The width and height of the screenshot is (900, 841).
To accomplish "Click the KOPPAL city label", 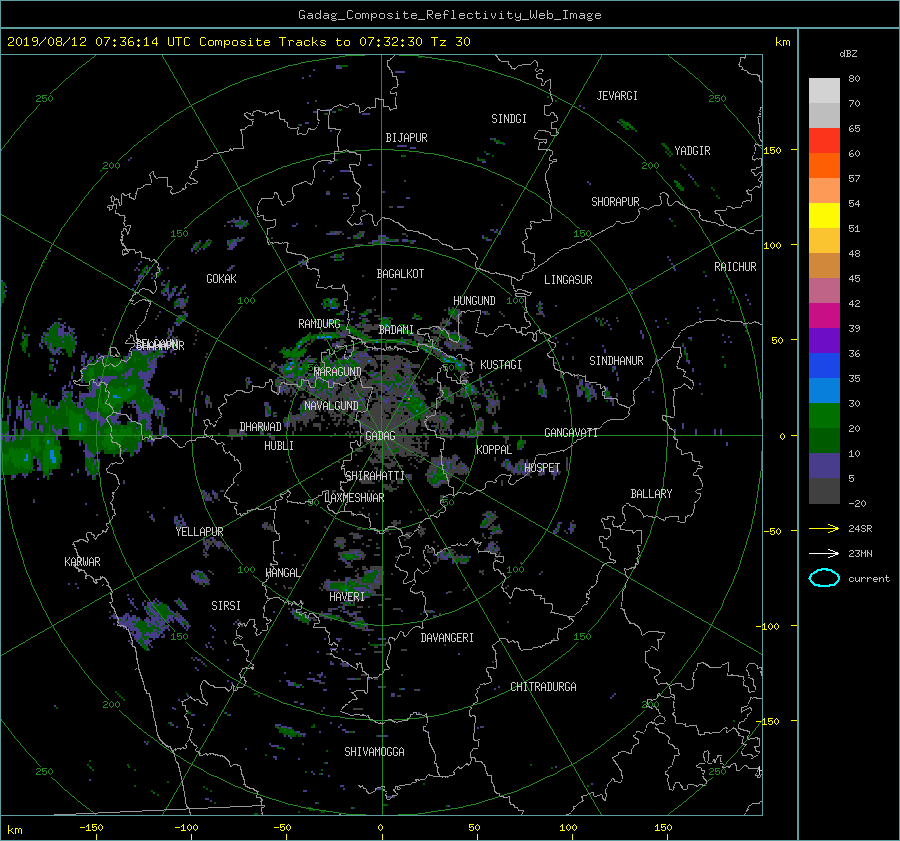I will [x=494, y=450].
